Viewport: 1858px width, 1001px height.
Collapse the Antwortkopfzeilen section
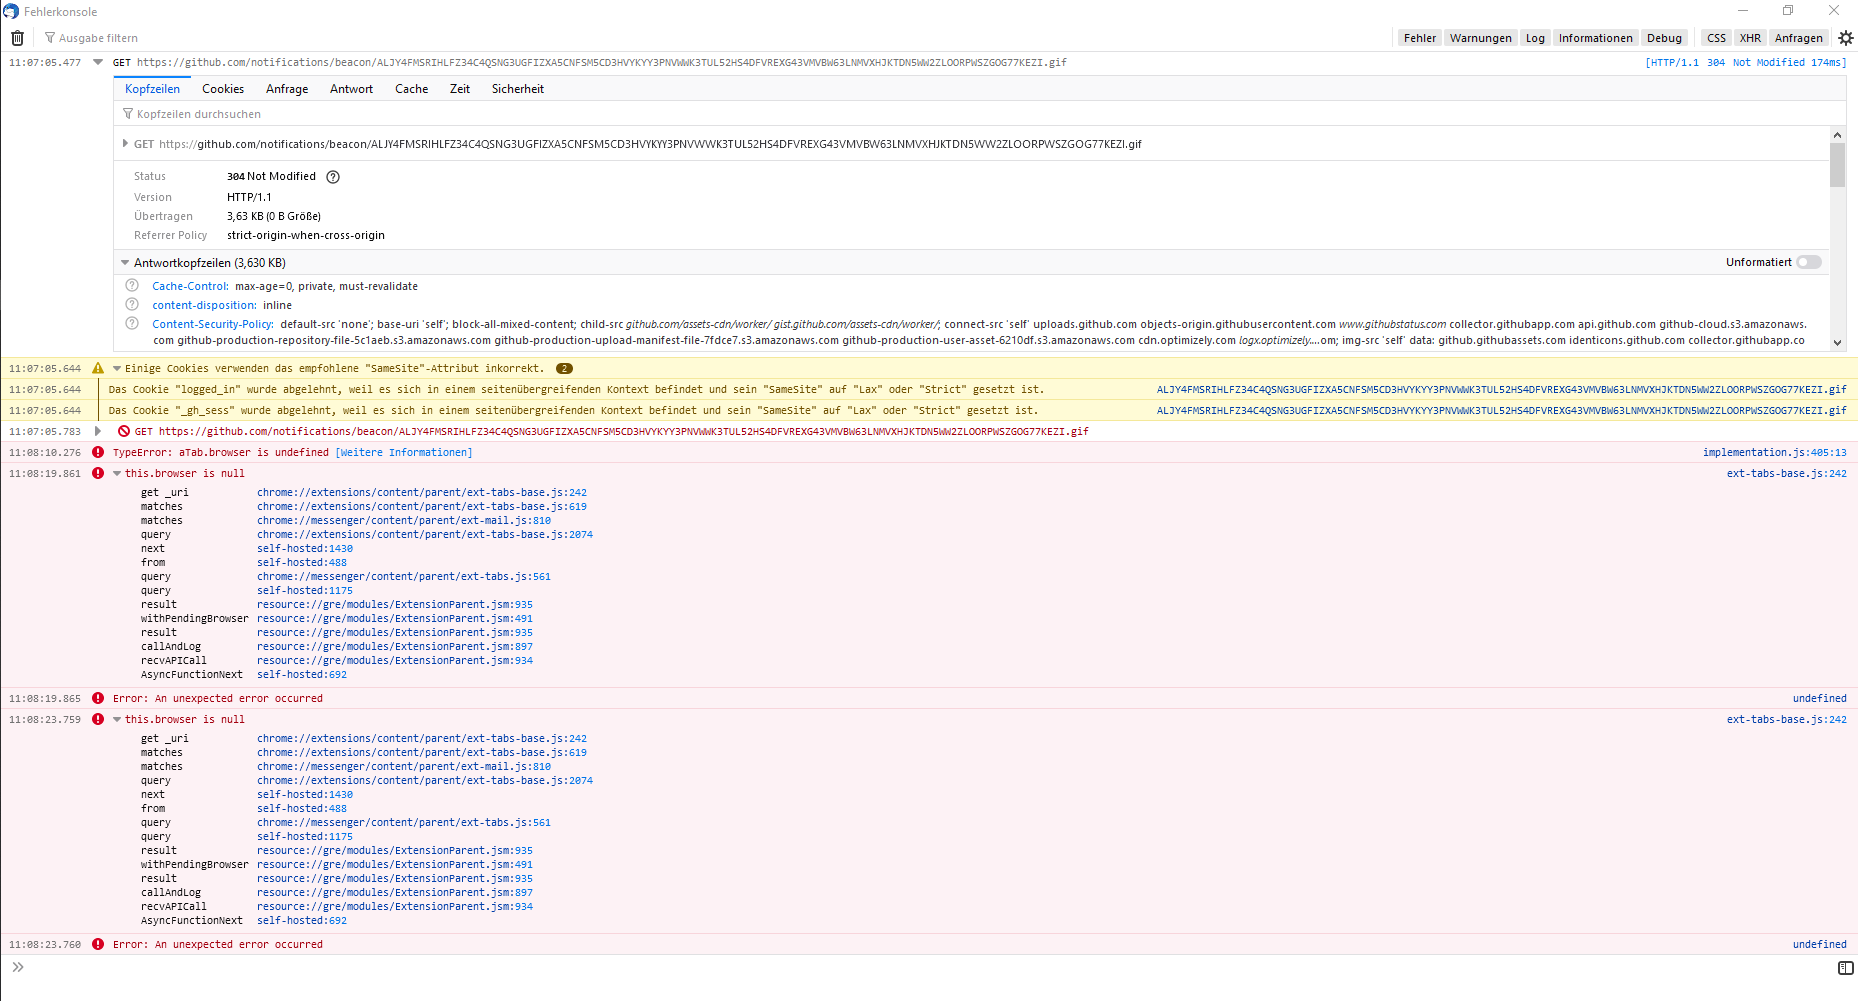[125, 262]
